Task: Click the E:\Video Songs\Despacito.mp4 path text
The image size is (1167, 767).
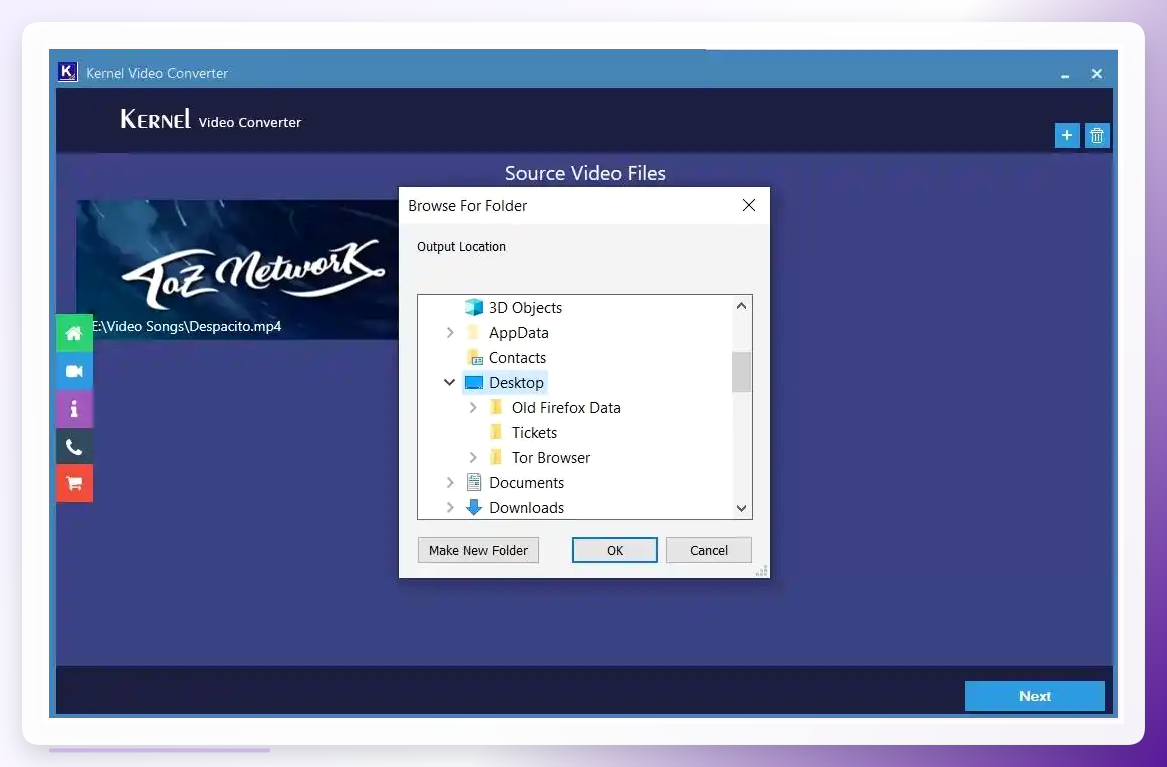Action: pyautogui.click(x=187, y=326)
